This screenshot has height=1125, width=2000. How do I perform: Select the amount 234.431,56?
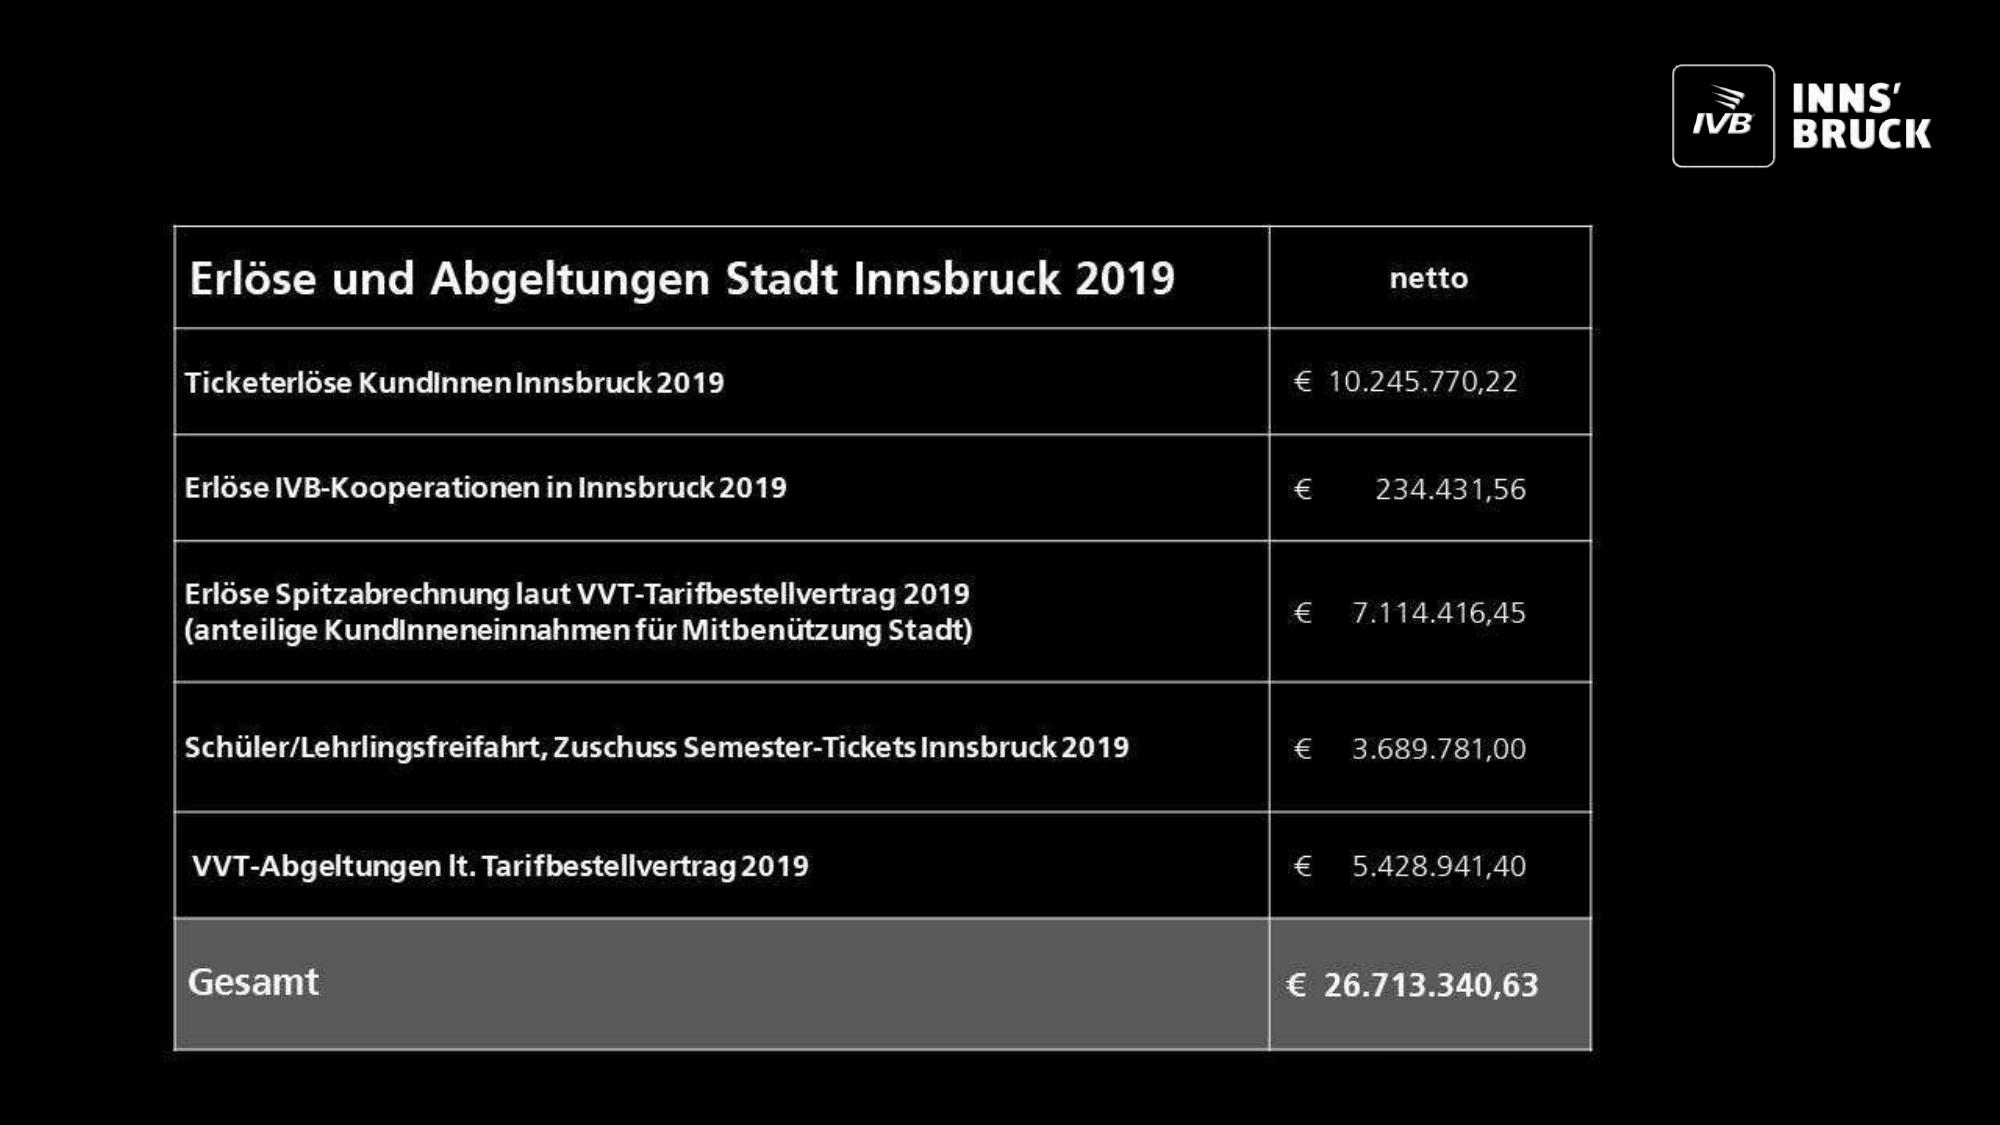coord(1450,489)
